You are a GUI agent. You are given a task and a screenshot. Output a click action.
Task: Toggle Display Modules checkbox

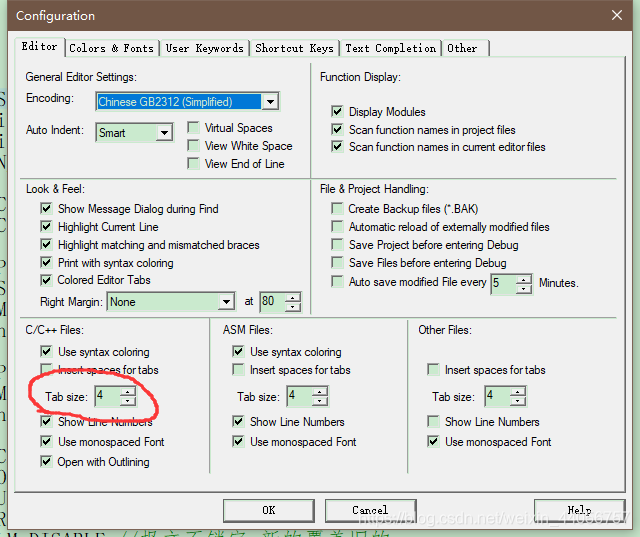[x=337, y=111]
